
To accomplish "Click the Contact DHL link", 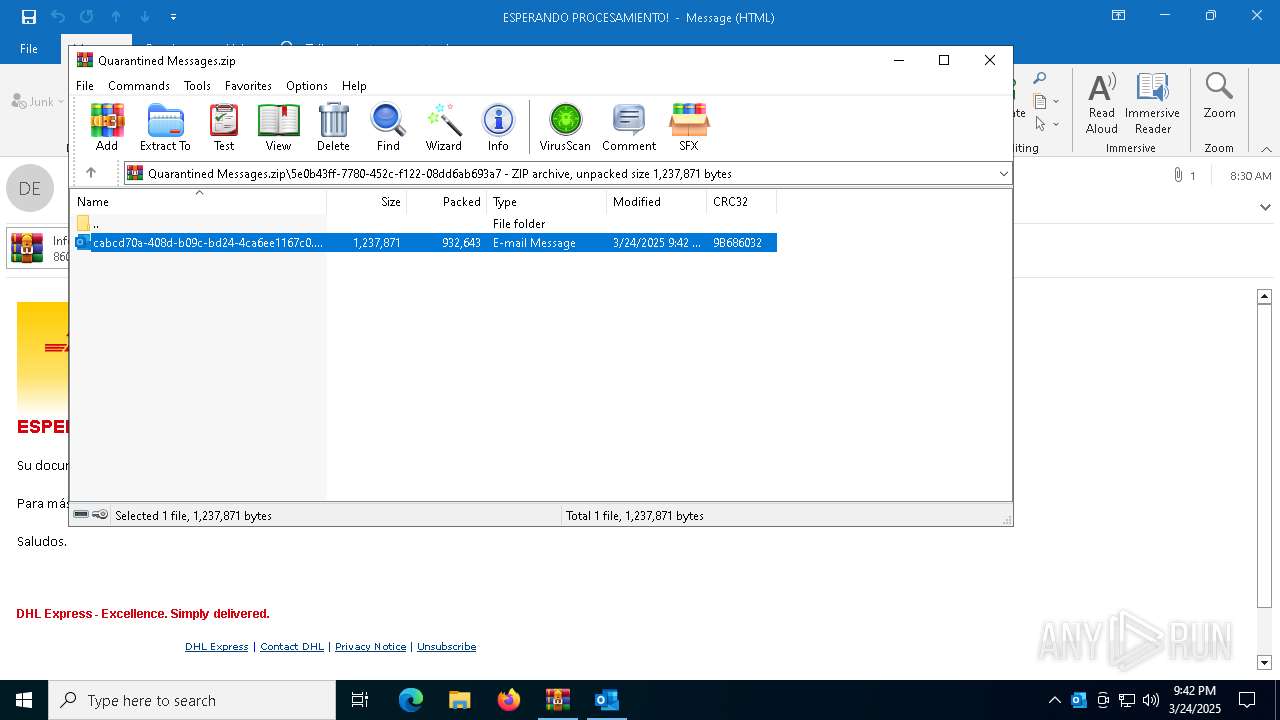I will point(292,647).
